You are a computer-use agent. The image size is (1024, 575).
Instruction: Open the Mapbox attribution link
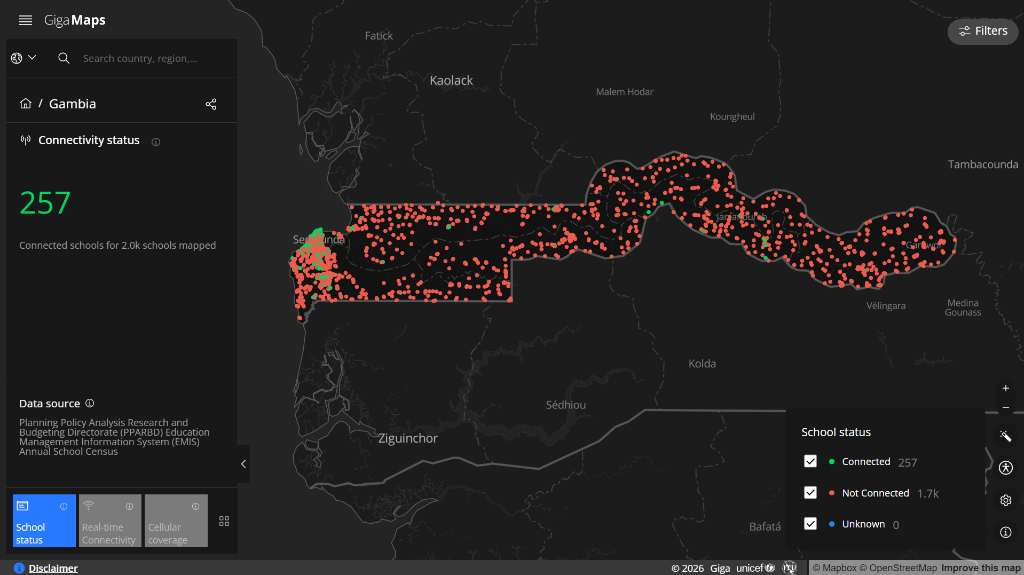point(834,568)
